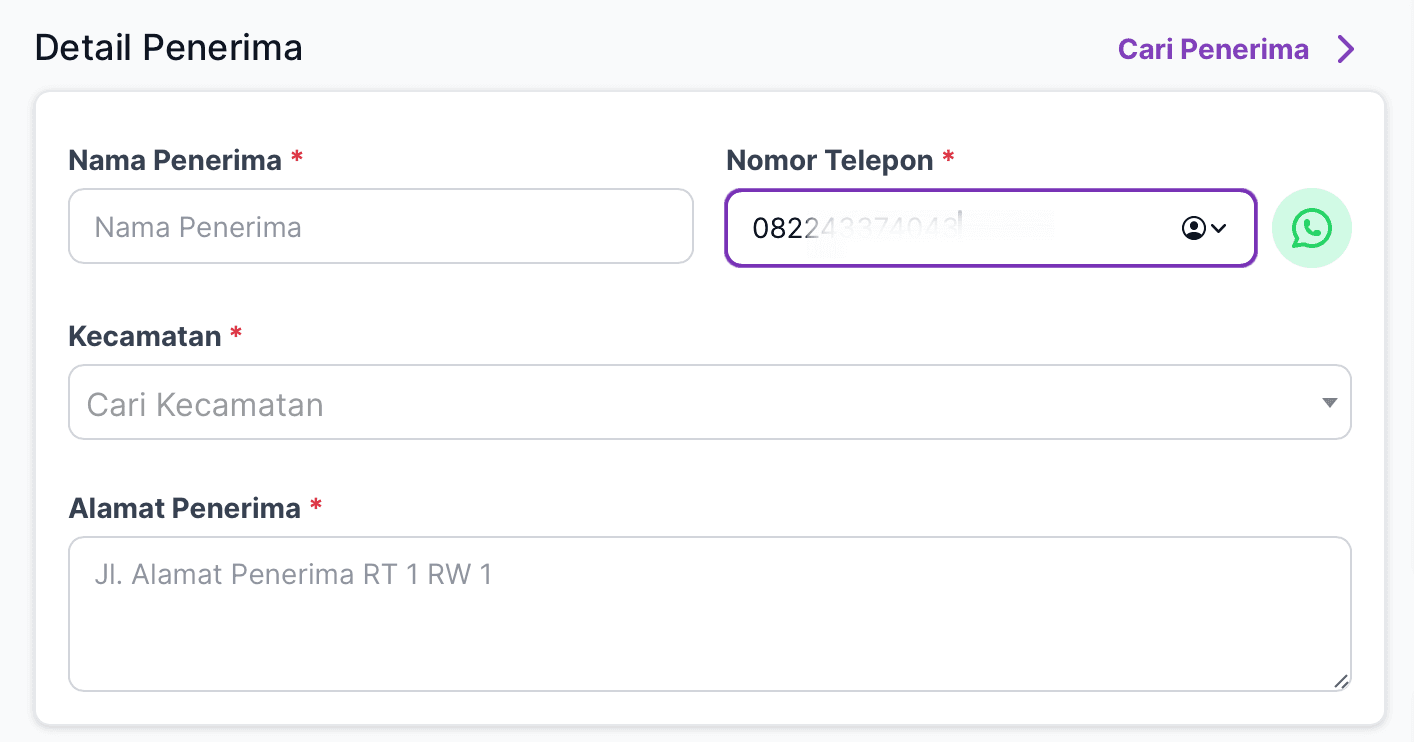Click the Nomor Telepon field label
The height and width of the screenshot is (742, 1414).
[829, 160]
